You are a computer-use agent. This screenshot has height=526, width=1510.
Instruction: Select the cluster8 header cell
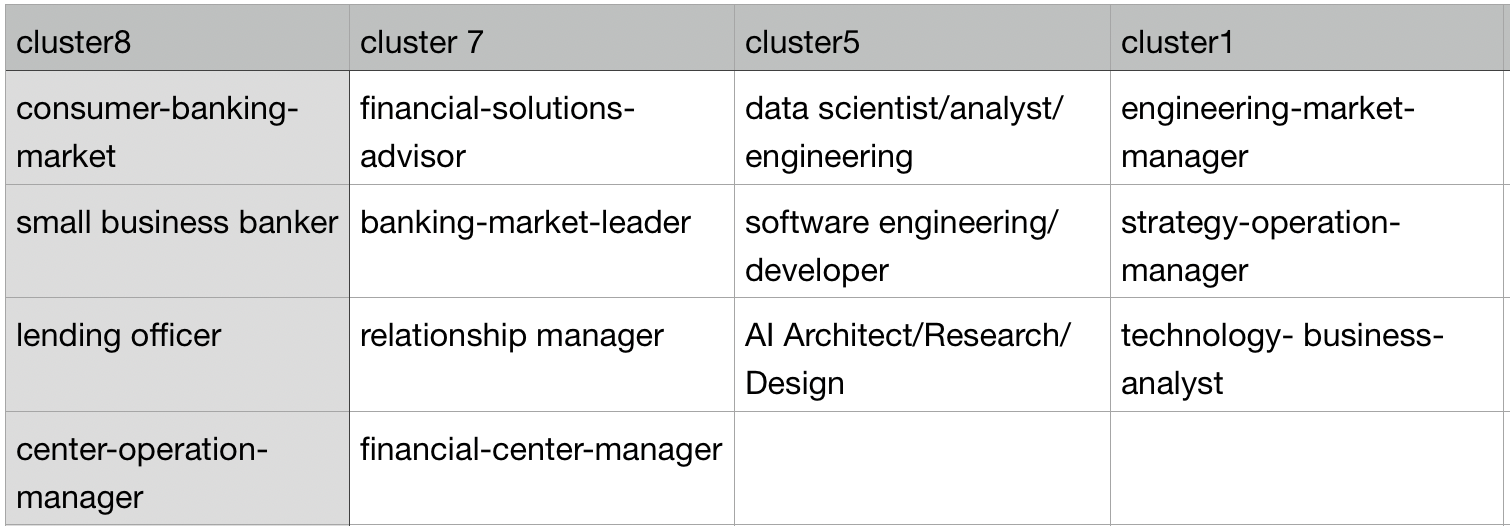[176, 41]
